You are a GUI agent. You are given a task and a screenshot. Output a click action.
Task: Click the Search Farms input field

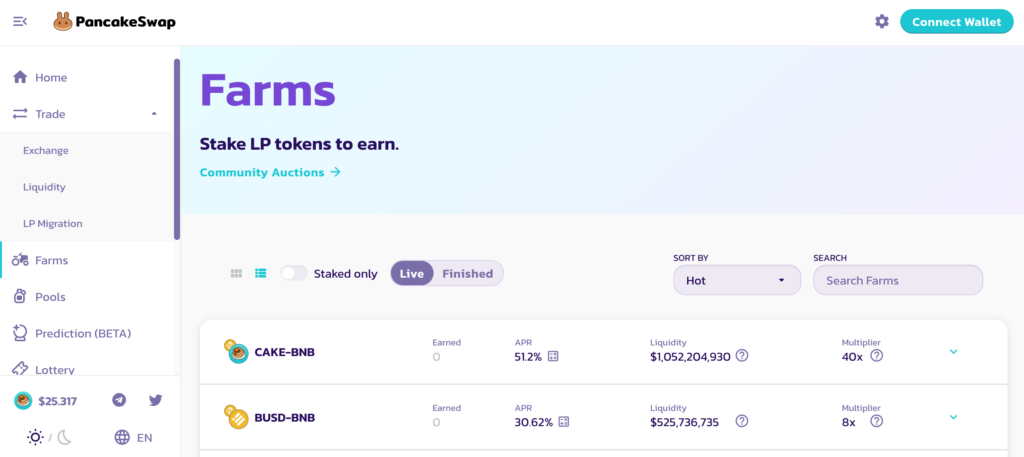tap(897, 280)
